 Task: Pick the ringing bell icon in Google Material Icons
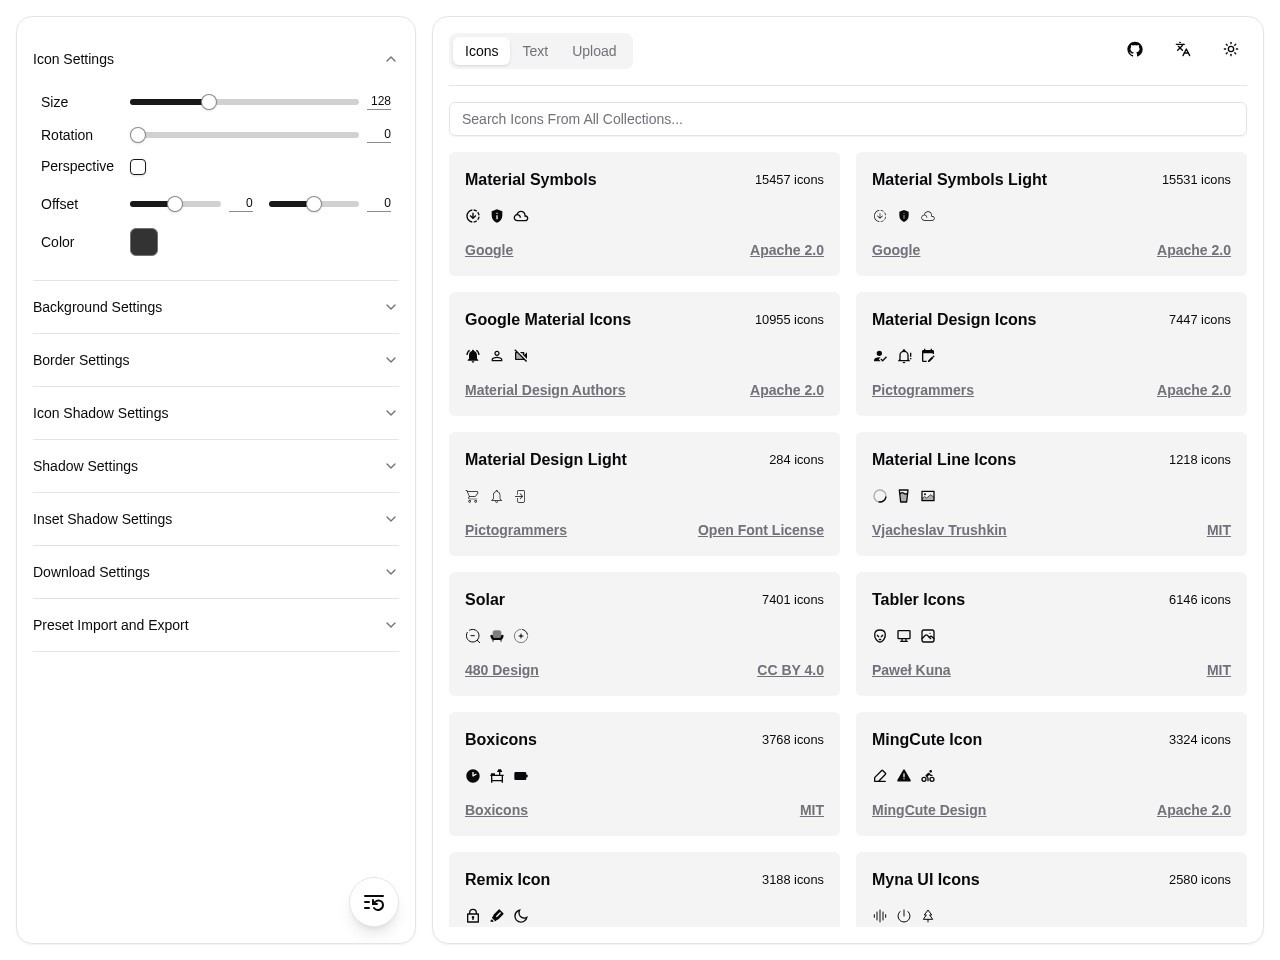click(x=473, y=356)
